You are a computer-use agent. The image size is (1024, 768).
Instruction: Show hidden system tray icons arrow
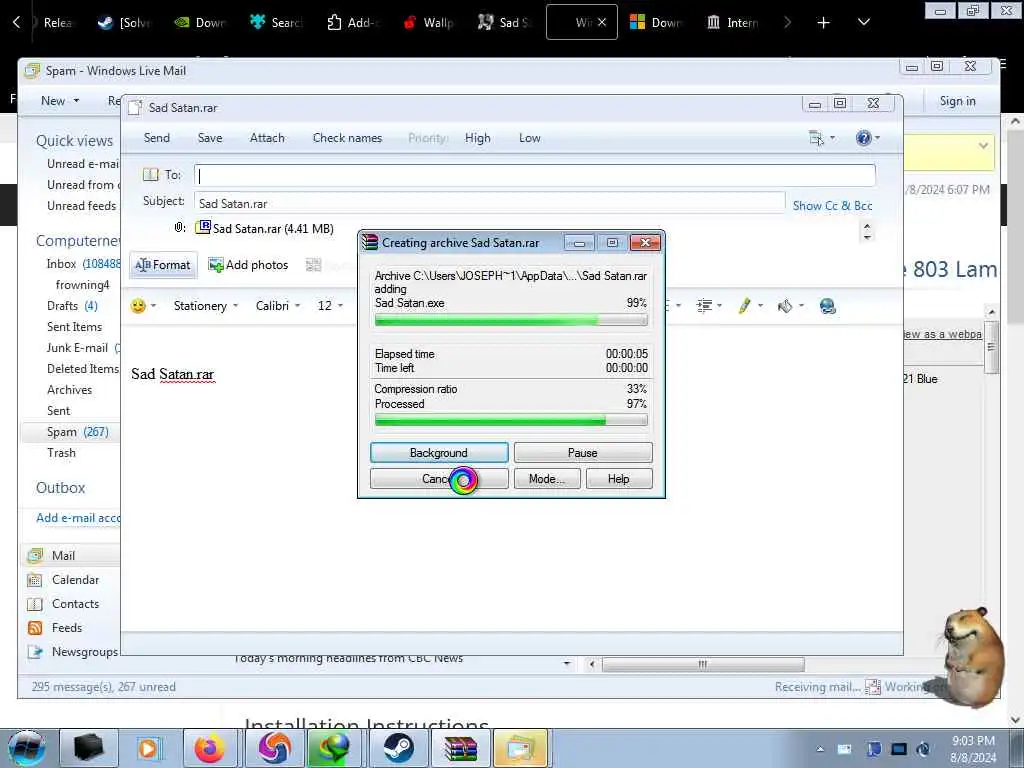pyautogui.click(x=820, y=749)
